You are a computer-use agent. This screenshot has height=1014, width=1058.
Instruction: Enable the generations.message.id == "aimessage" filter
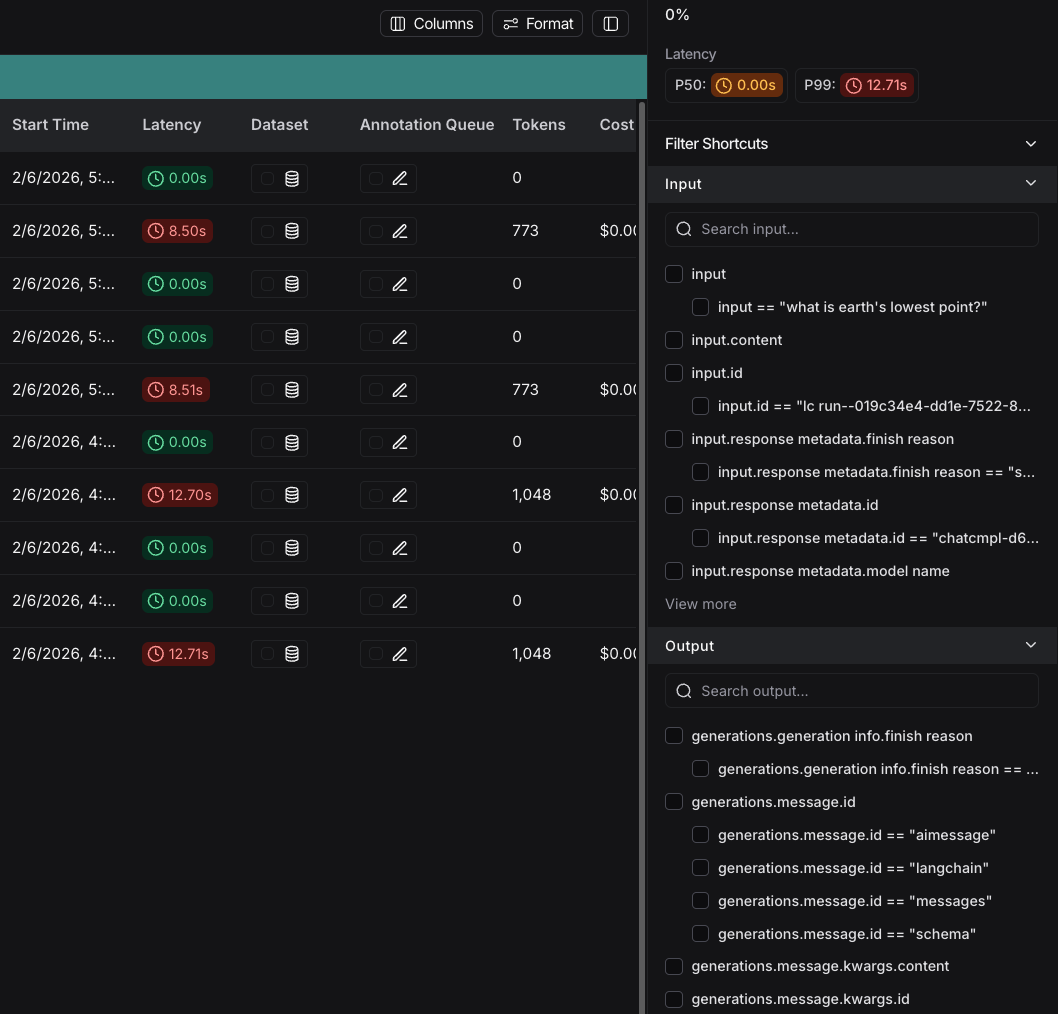[700, 834]
